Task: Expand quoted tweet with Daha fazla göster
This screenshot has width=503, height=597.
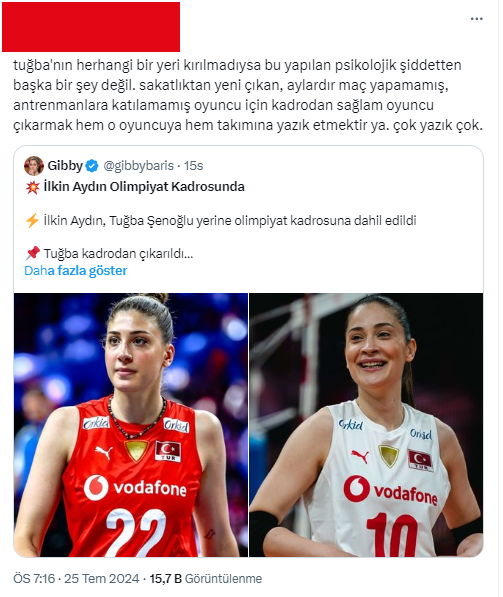Action: point(75,270)
